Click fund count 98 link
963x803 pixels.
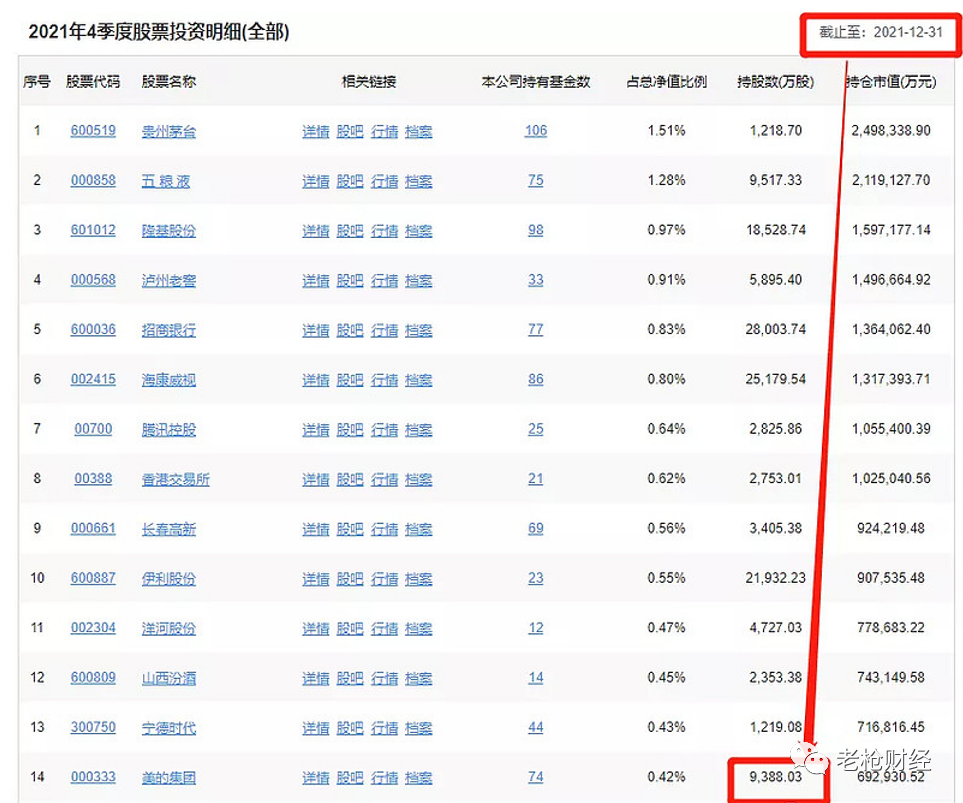pos(536,230)
